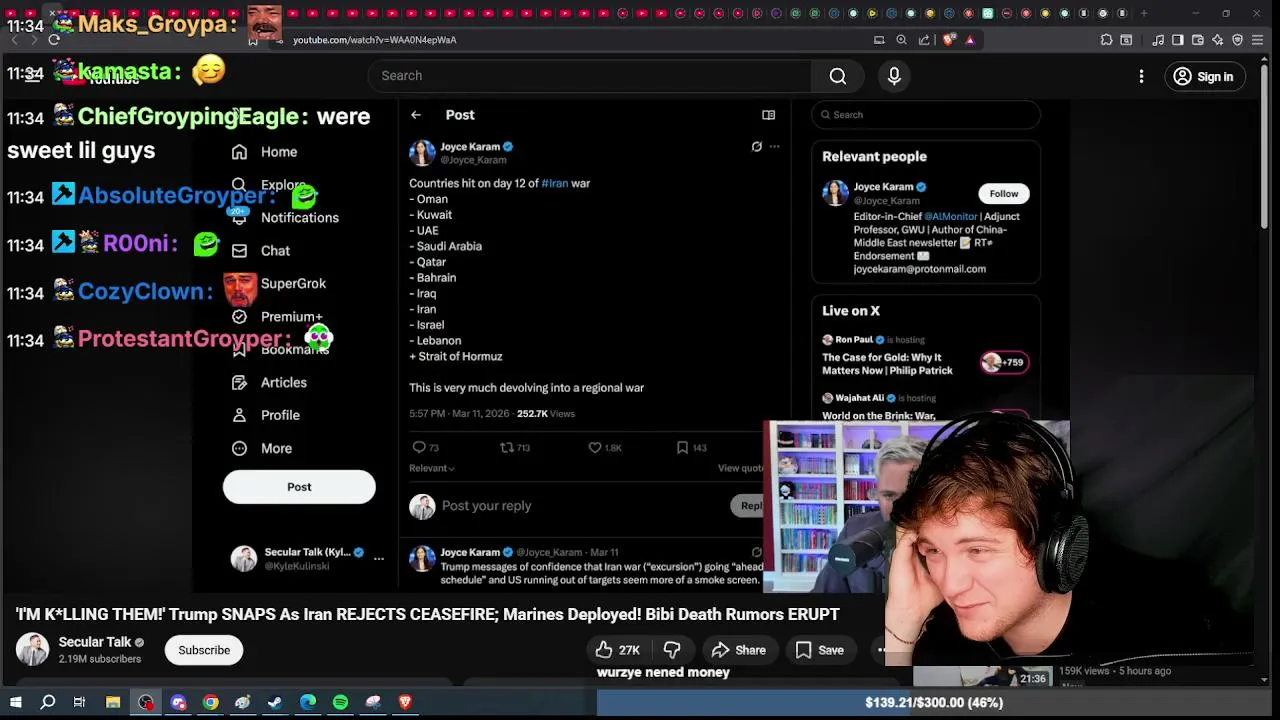1280x720 pixels.
Task: Subscribe to Secular Talk
Action: point(204,650)
